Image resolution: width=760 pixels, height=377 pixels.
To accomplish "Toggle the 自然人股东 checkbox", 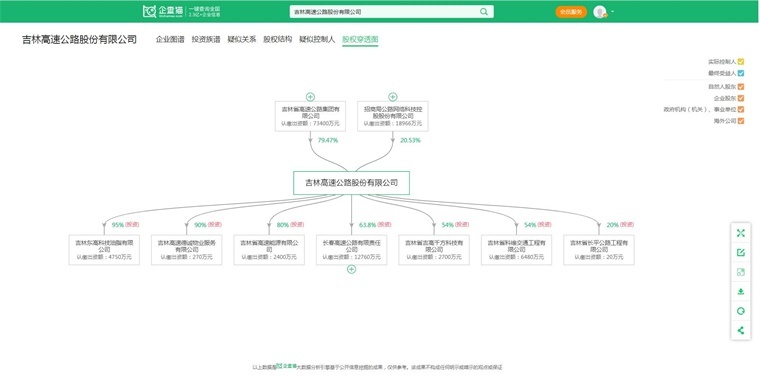I will [x=741, y=87].
